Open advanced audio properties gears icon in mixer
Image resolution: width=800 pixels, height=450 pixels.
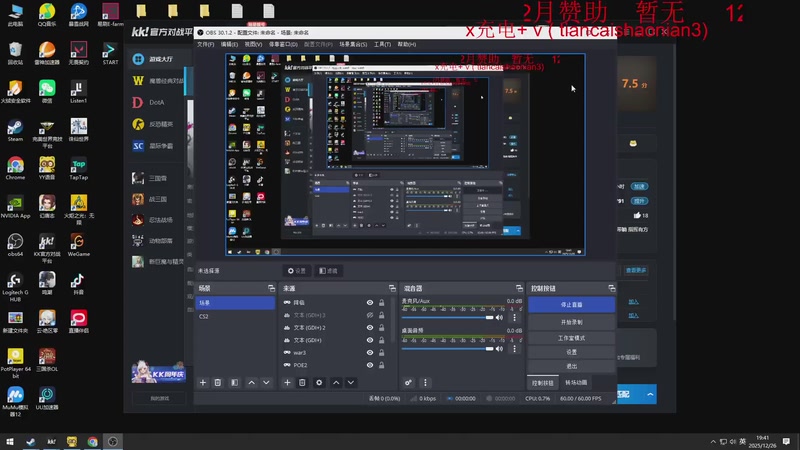click(408, 383)
